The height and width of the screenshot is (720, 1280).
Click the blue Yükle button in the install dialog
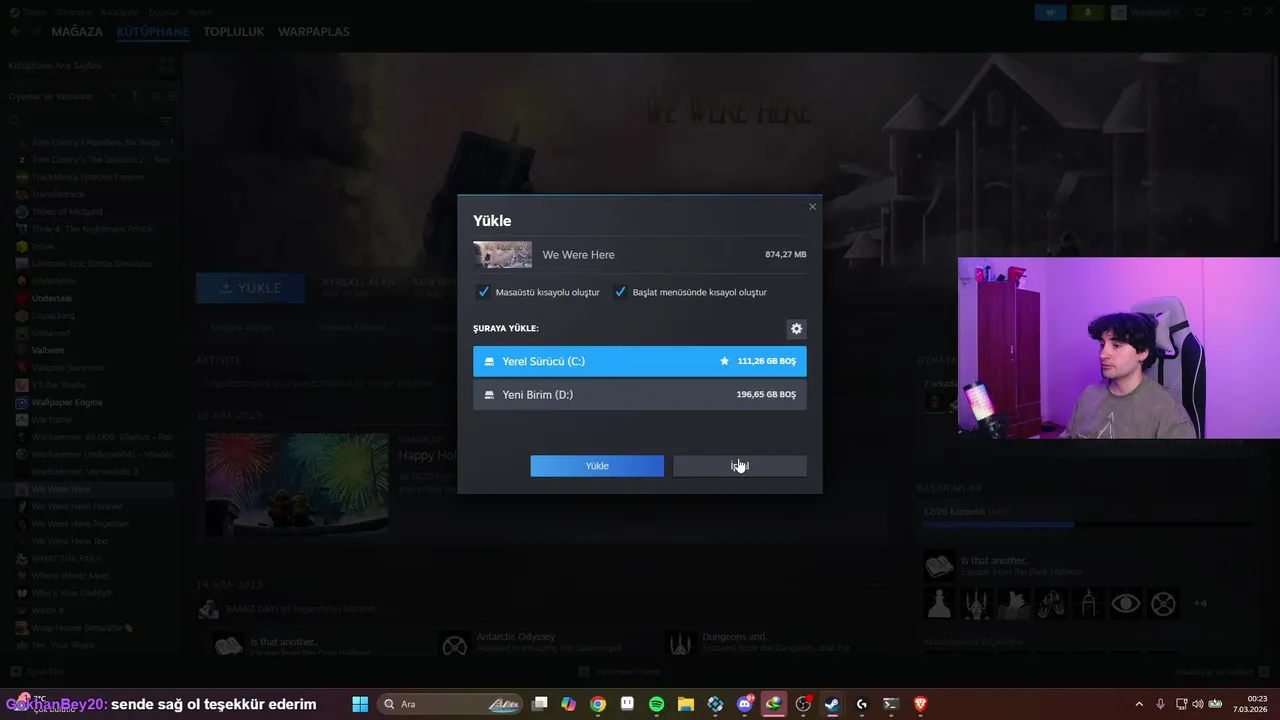(597, 466)
